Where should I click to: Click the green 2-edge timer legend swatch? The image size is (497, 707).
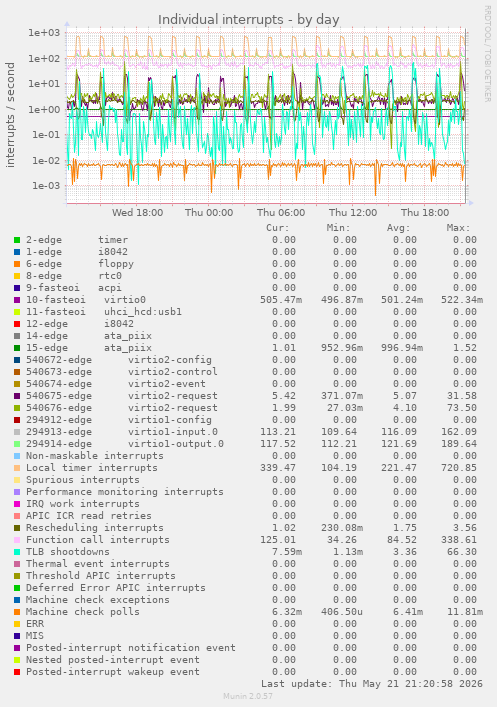tap(17, 240)
